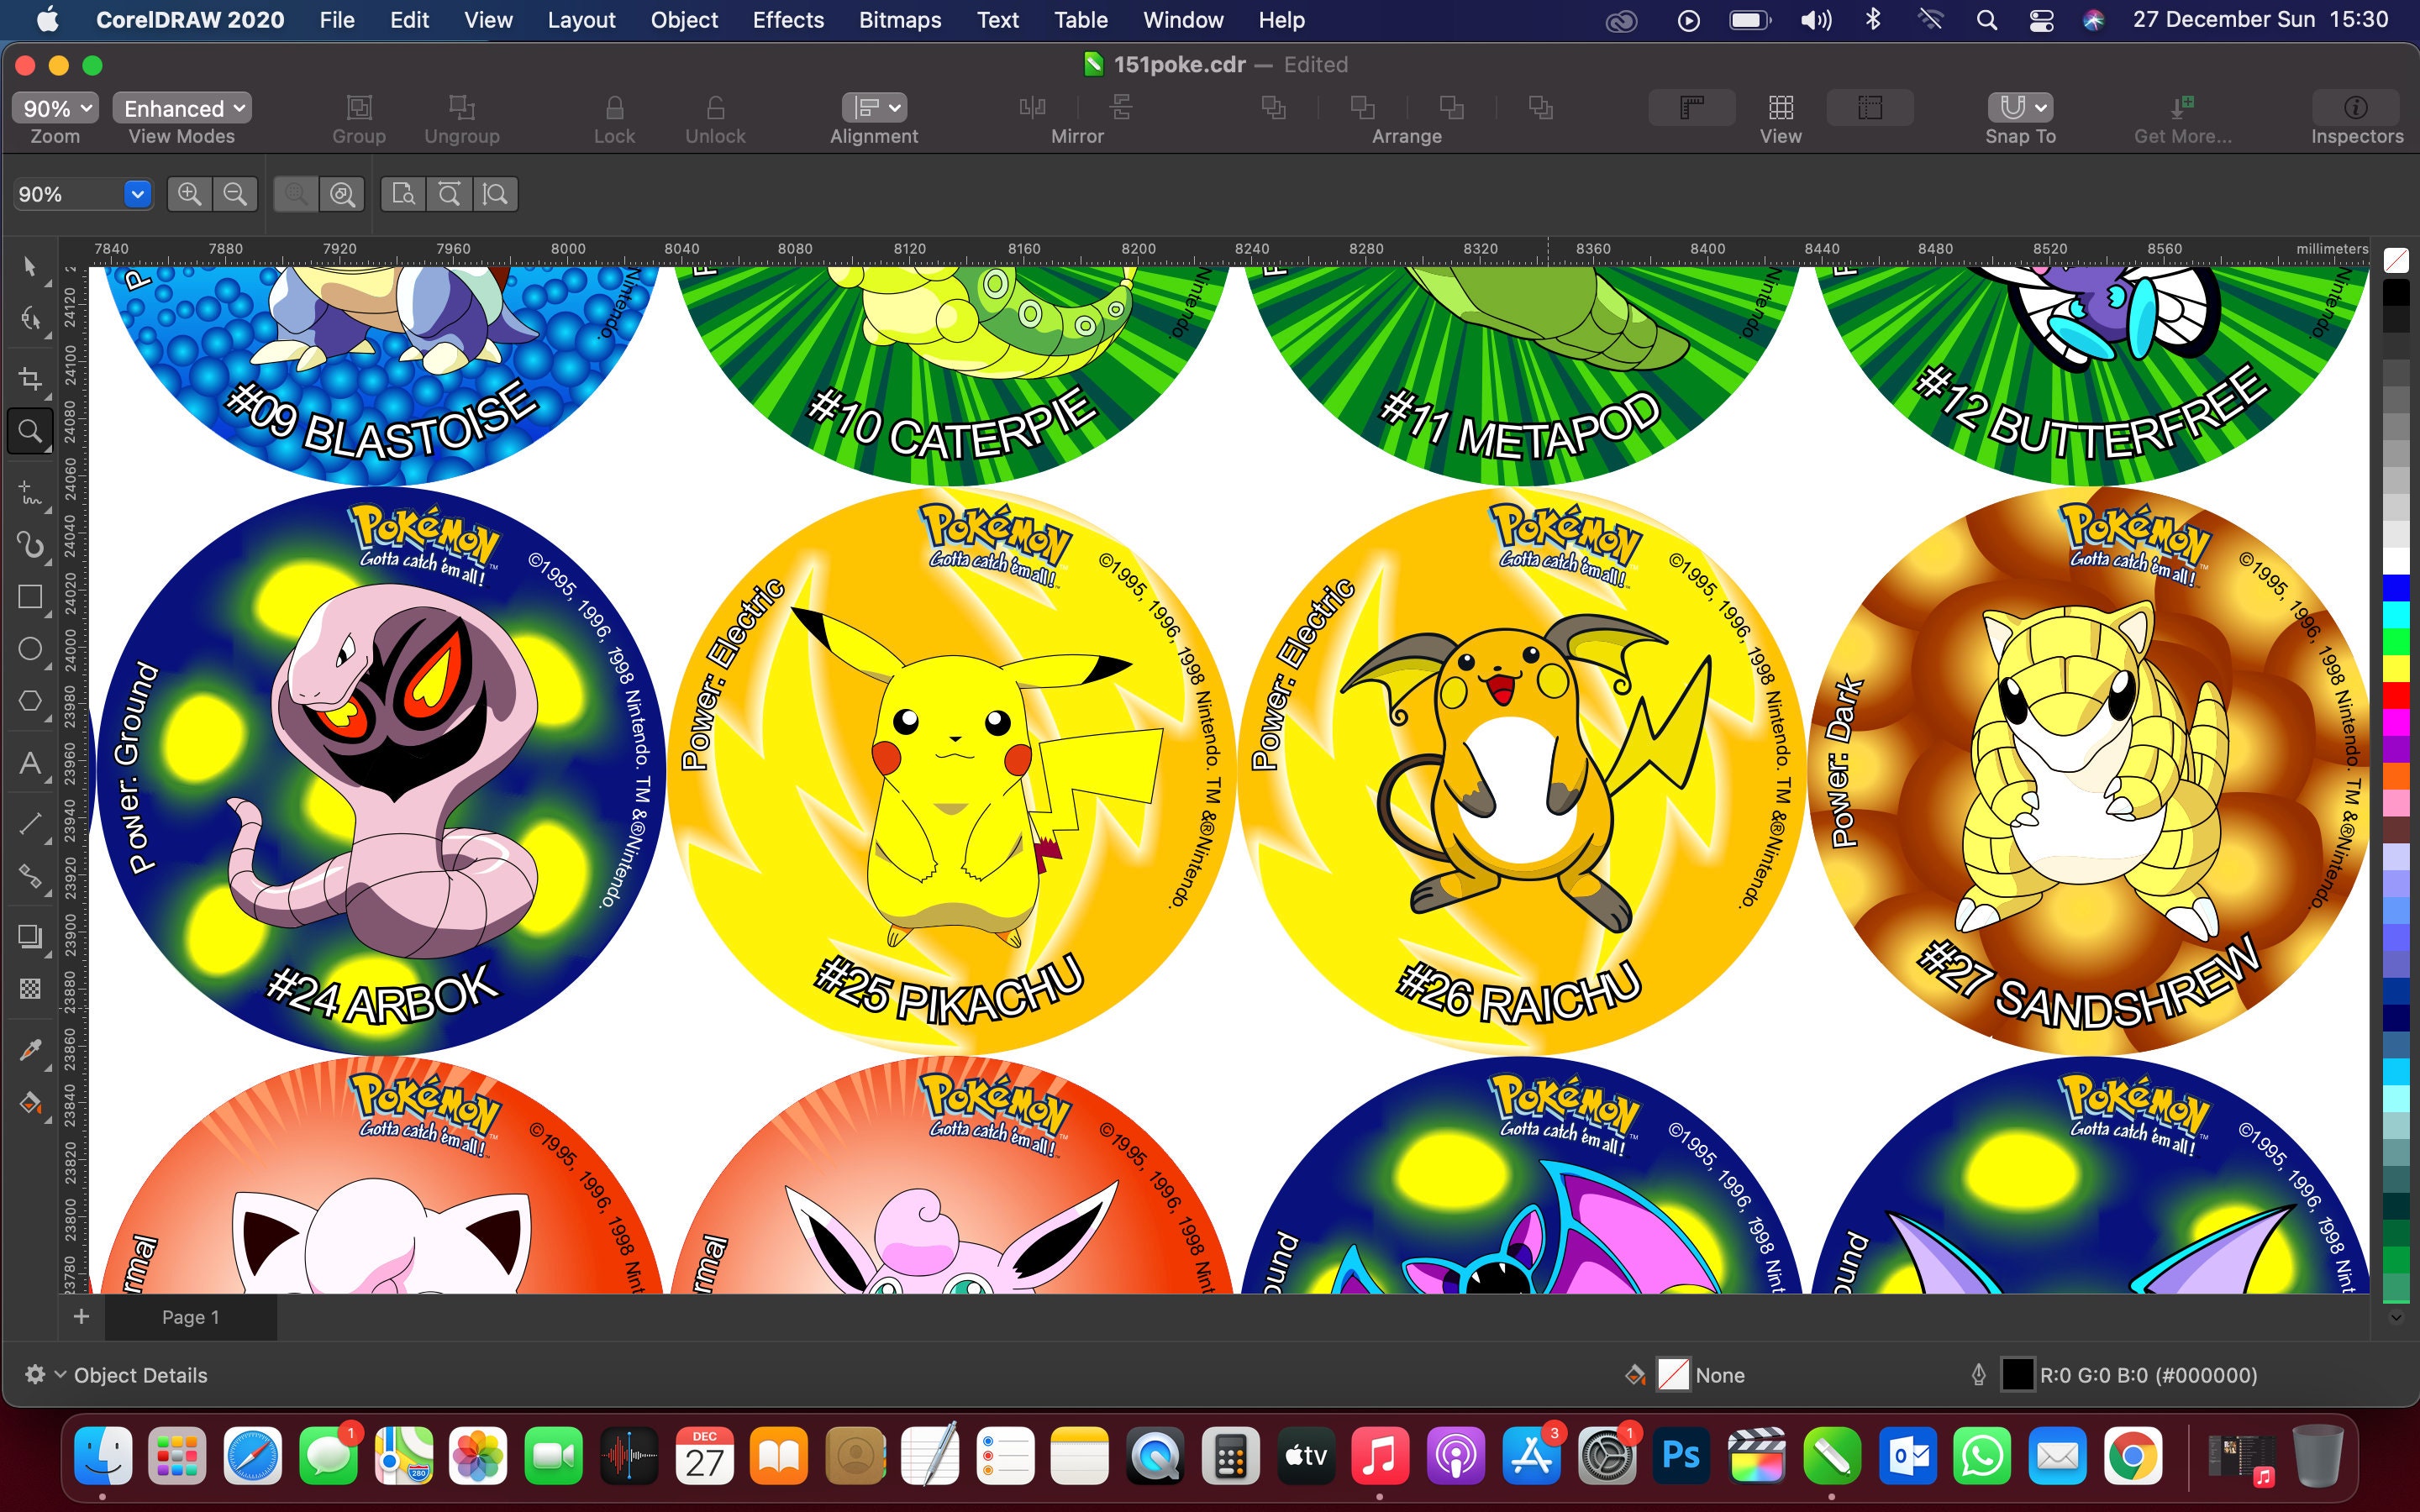Select the Crop tool
Viewport: 2420px width, 1512px height.
[30, 377]
